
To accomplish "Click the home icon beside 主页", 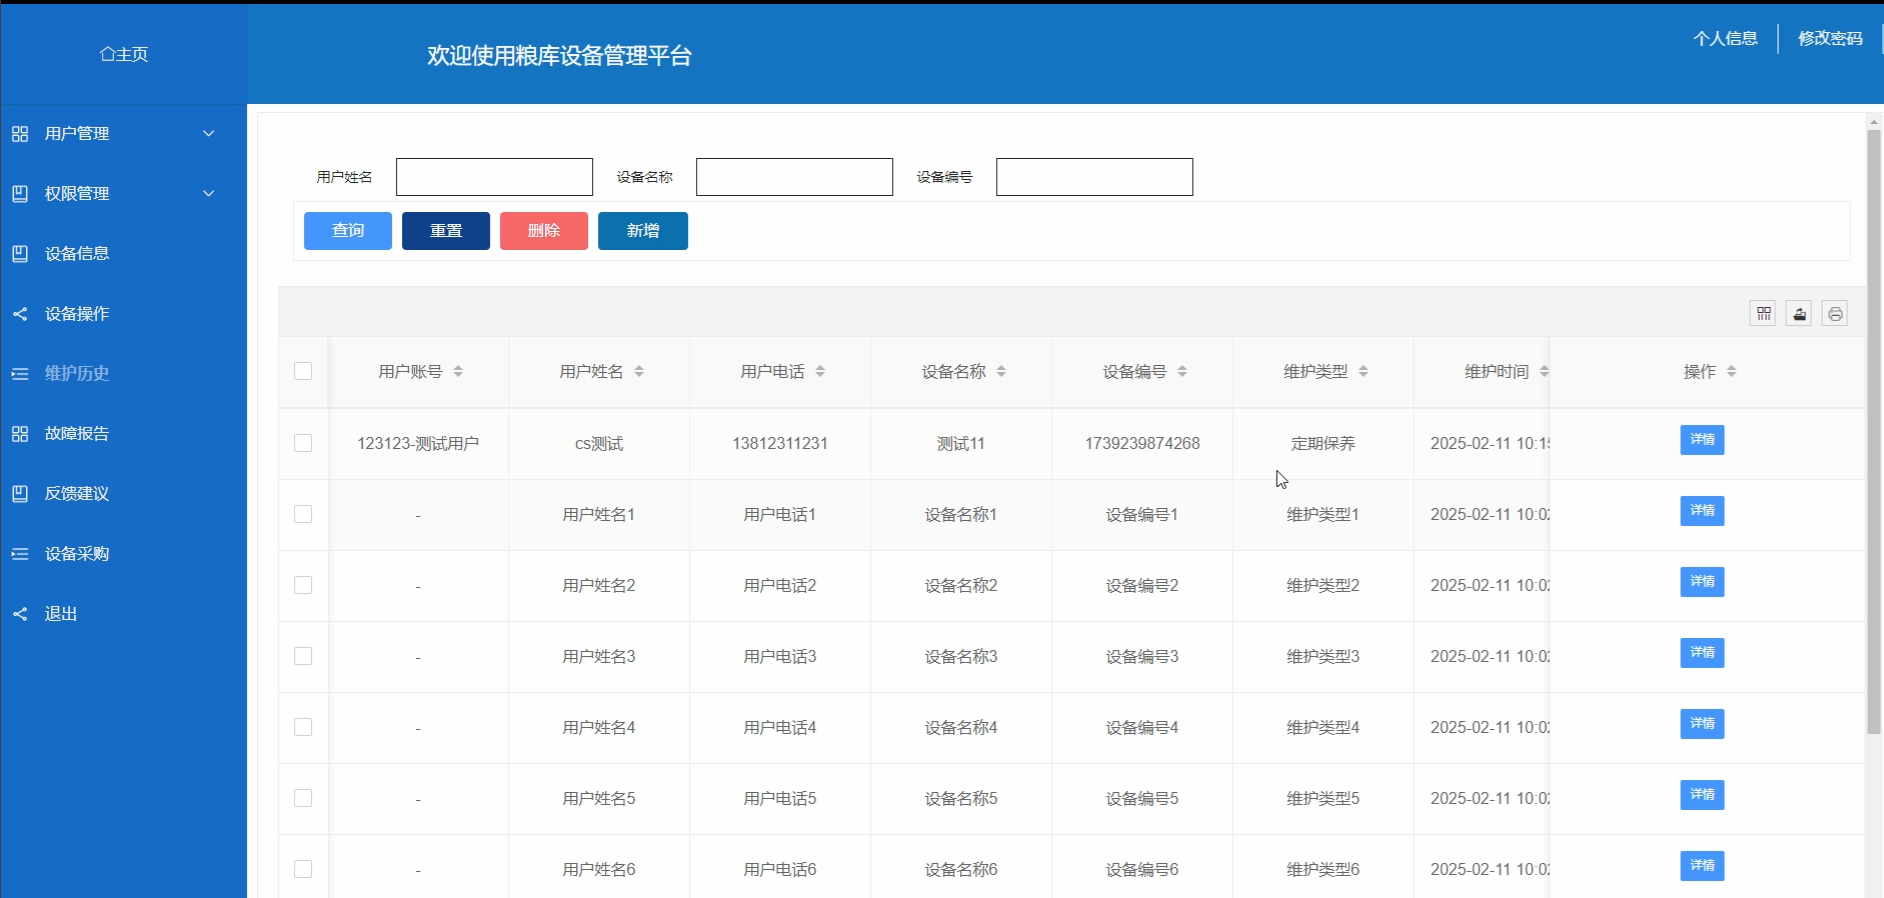I will pos(107,54).
